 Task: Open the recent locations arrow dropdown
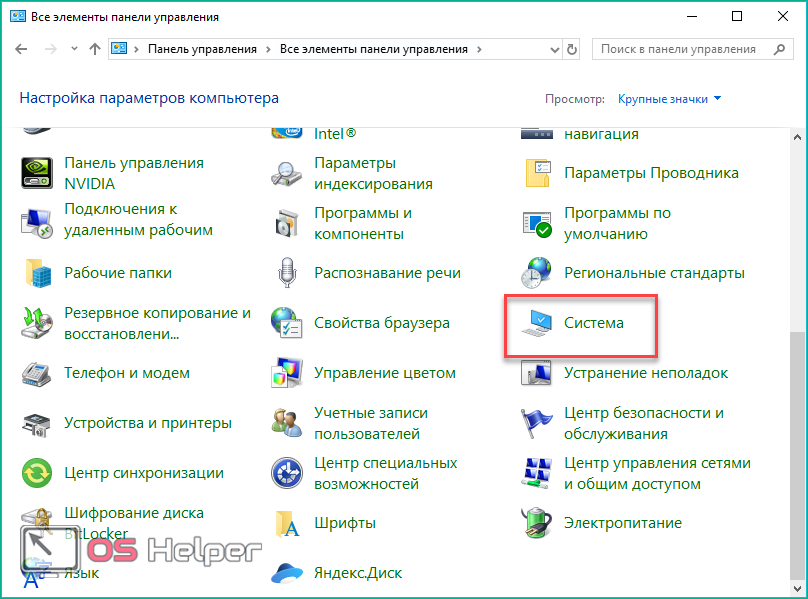point(74,49)
